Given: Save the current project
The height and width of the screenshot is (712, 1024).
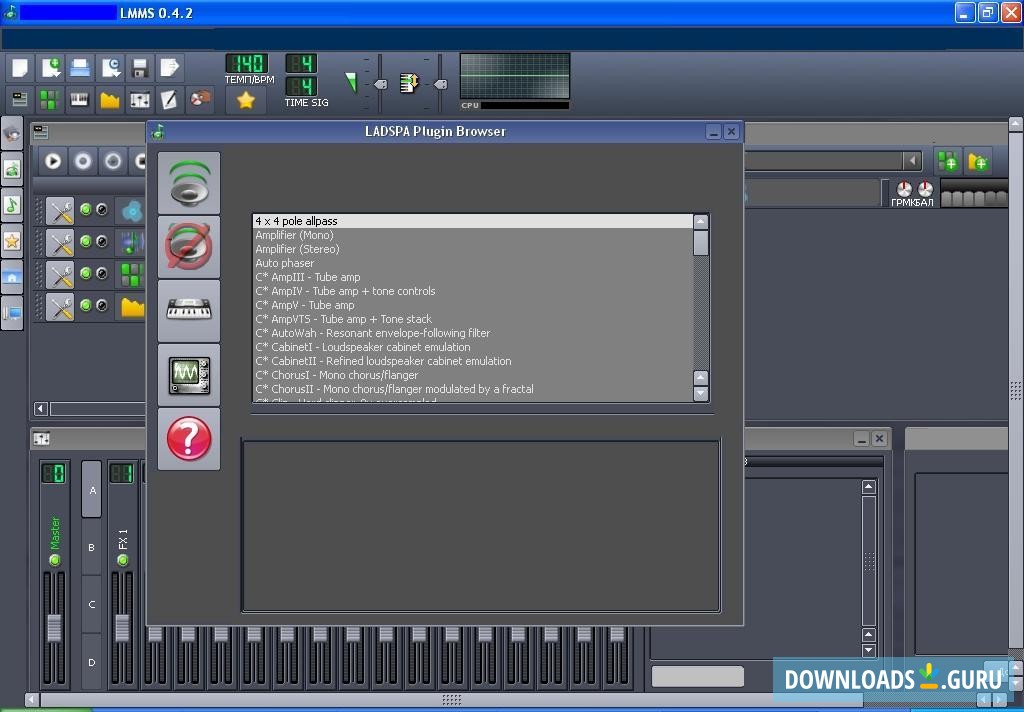Looking at the screenshot, I should click(138, 67).
